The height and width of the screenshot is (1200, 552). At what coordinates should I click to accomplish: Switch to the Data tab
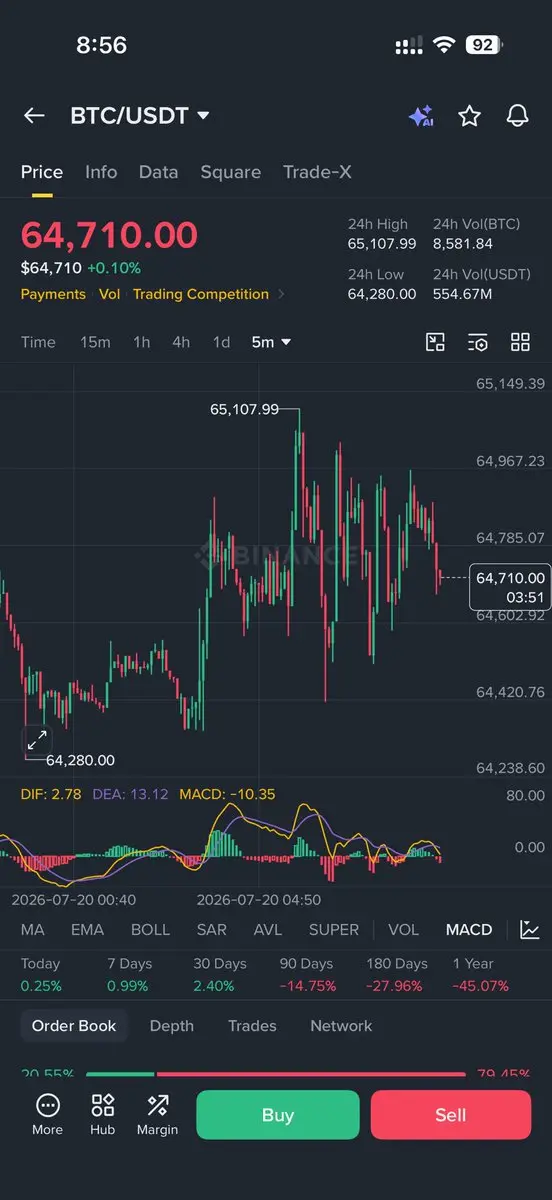[x=158, y=172]
